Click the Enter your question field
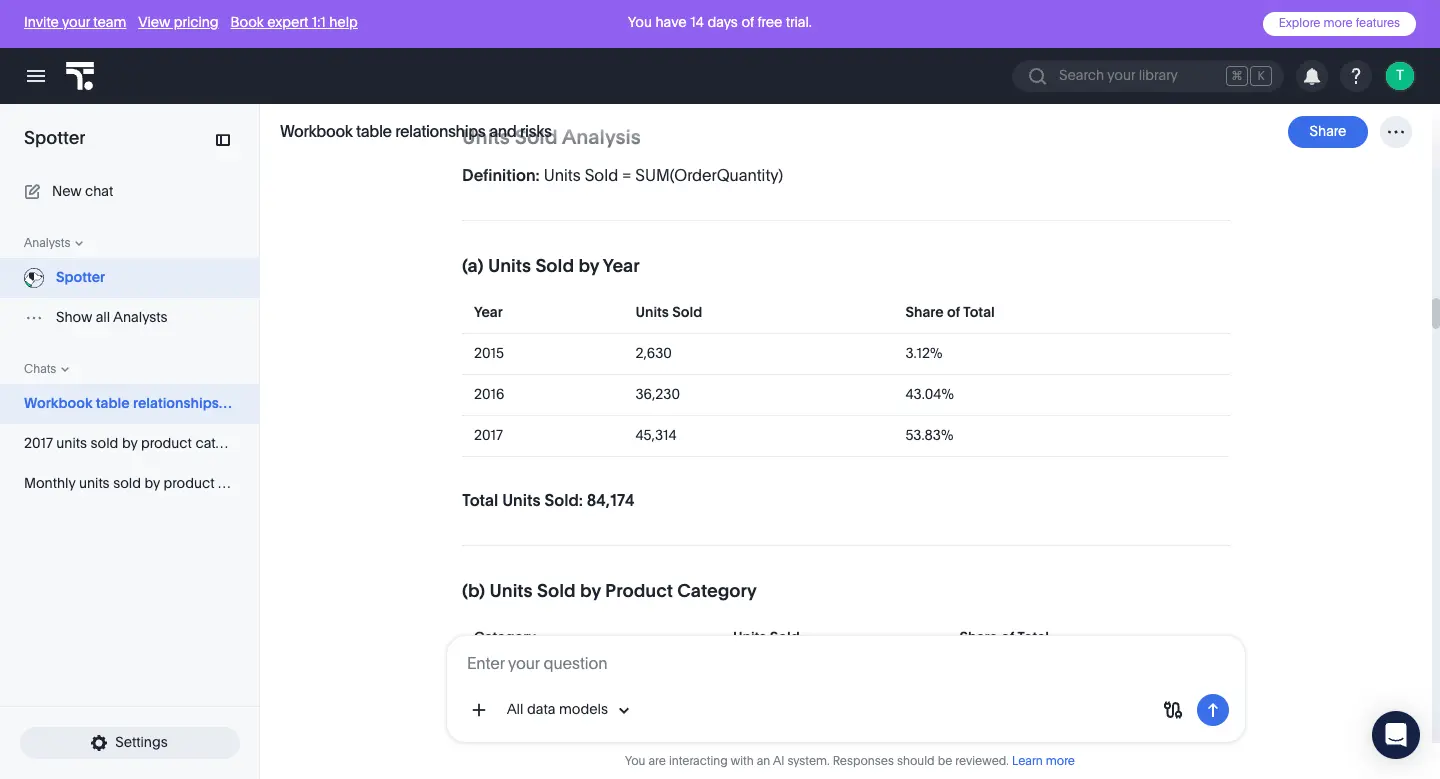Viewport: 1440px width, 779px height. tap(846, 664)
